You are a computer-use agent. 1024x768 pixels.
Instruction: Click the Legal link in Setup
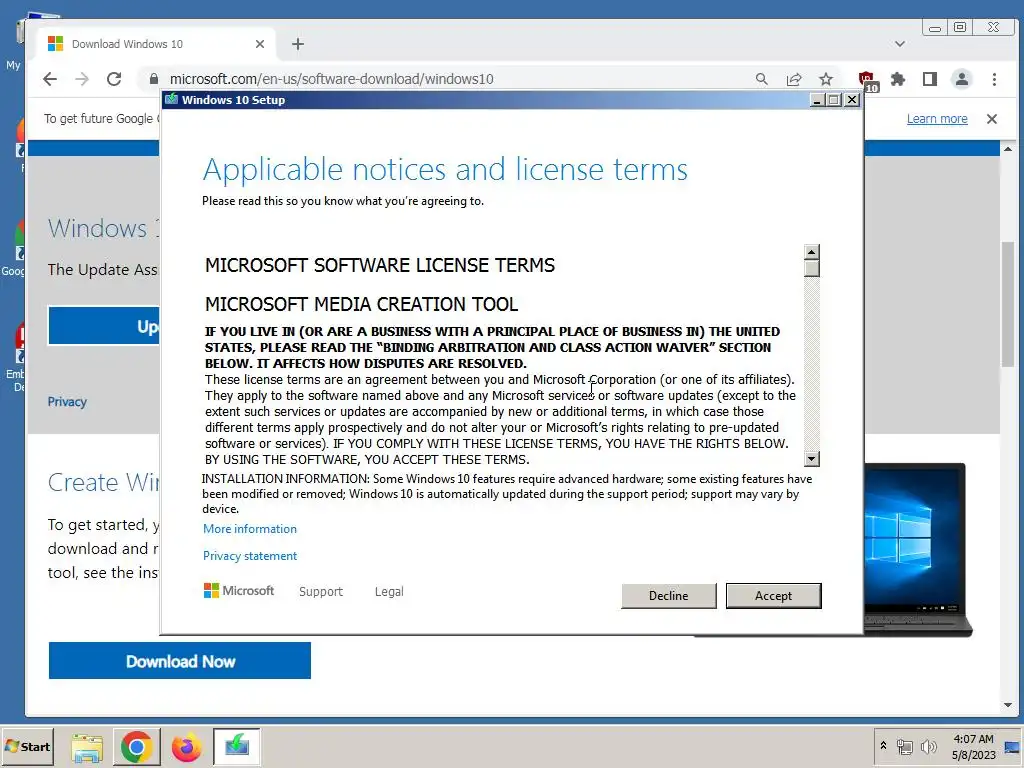(389, 592)
